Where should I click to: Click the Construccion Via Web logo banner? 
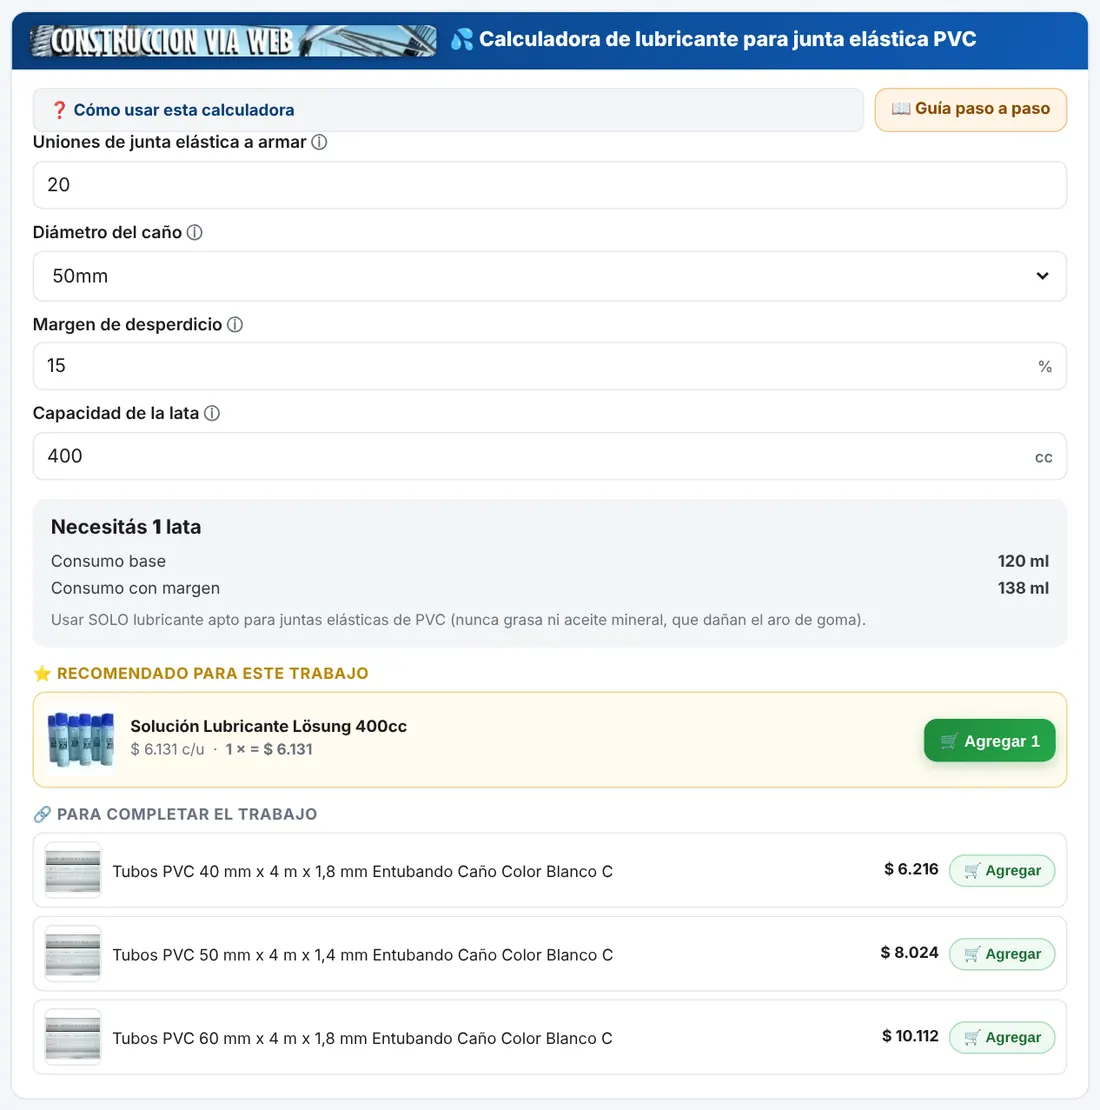(233, 40)
